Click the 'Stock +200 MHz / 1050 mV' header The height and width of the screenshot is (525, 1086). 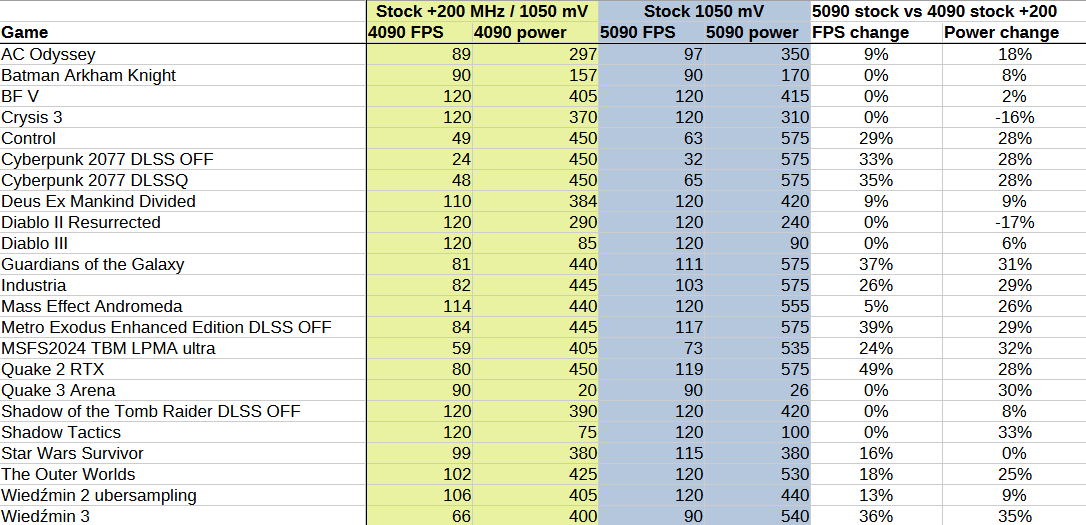pos(482,11)
